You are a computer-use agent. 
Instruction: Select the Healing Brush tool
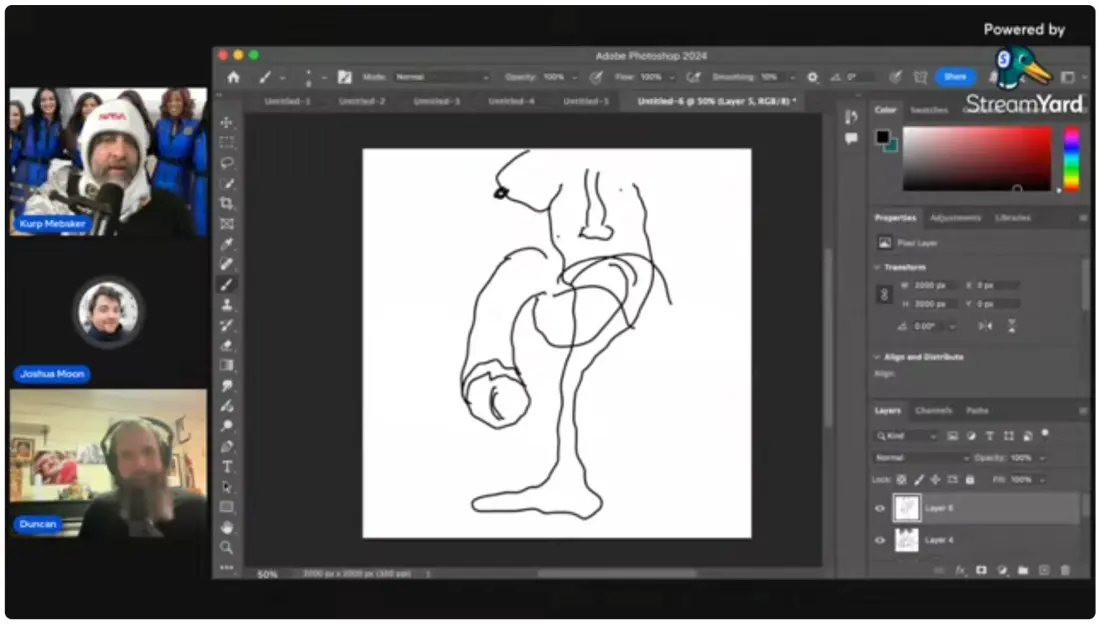226,264
